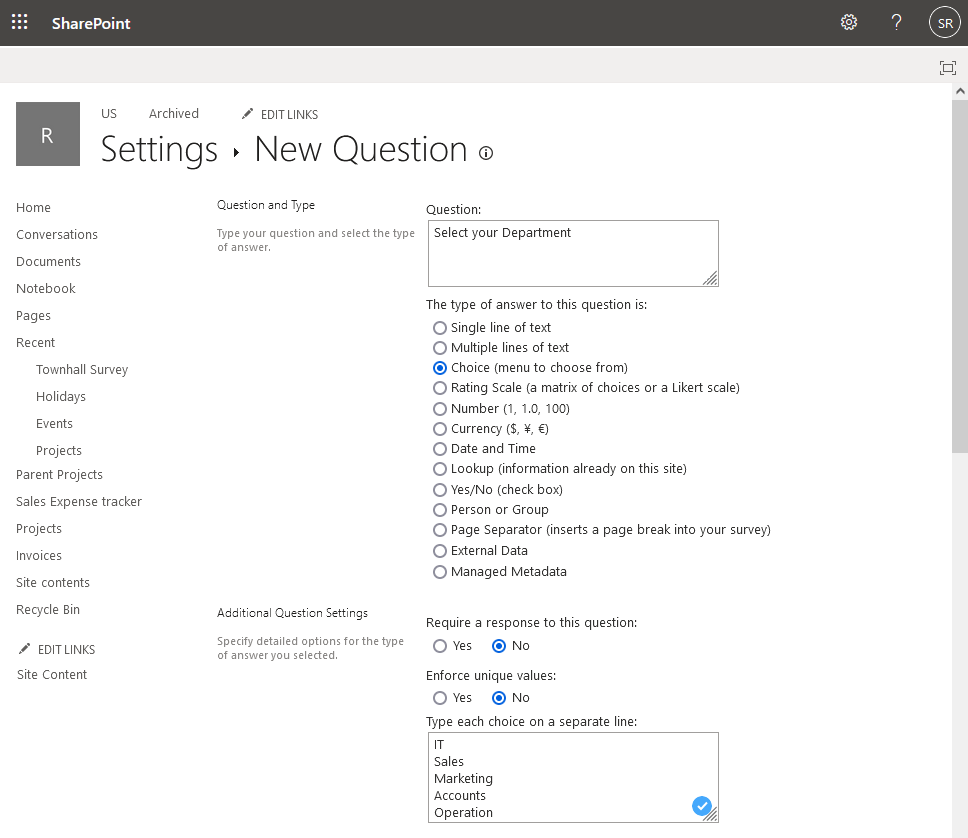Click the R site logo tile
968x838 pixels.
[47, 133]
